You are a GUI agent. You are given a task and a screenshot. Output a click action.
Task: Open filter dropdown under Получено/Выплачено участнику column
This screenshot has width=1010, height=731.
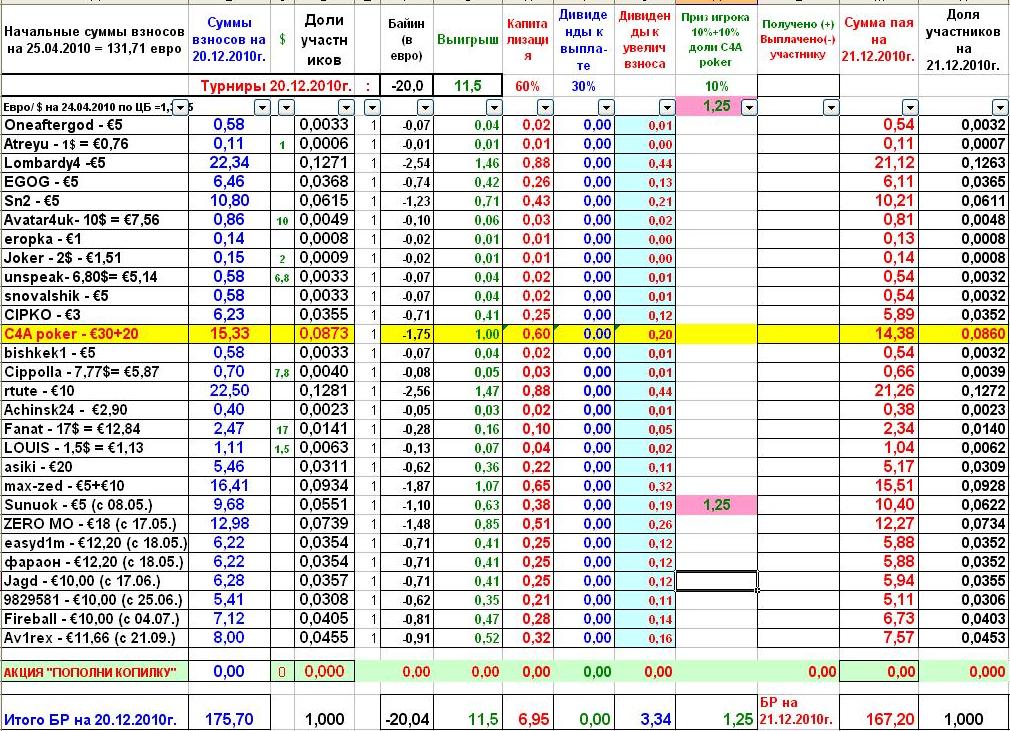(x=832, y=108)
